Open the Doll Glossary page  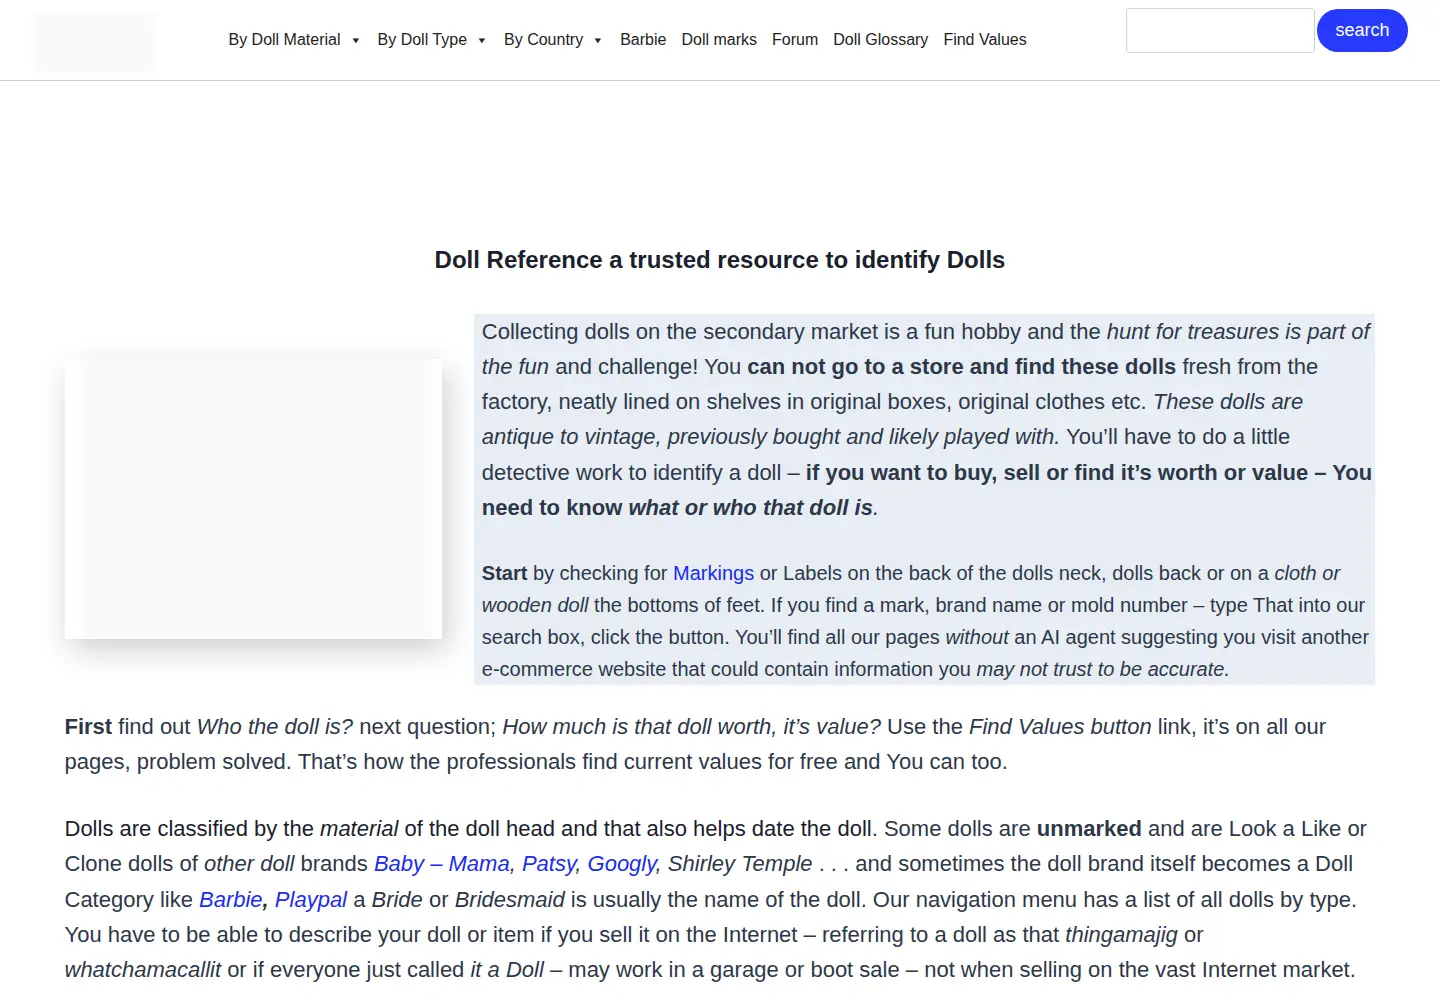881,40
